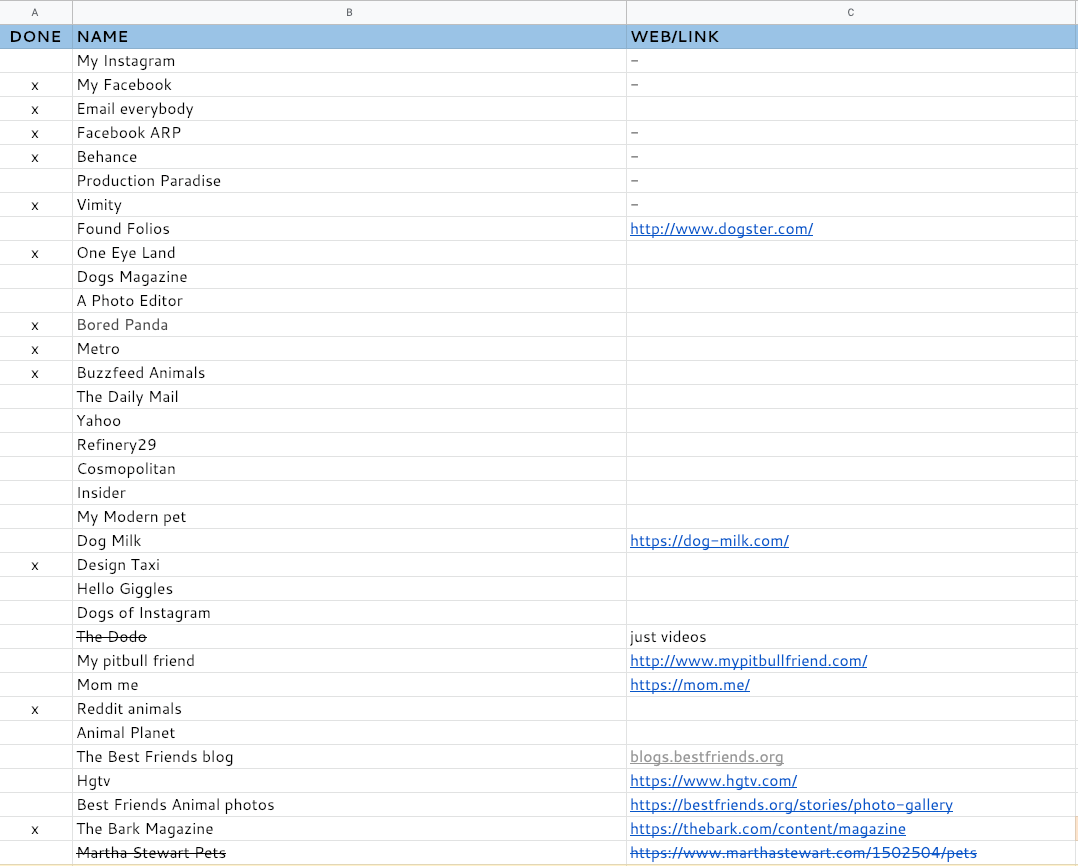Select the 'My Instagram' cell
This screenshot has width=1078, height=866.
pyautogui.click(x=349, y=60)
